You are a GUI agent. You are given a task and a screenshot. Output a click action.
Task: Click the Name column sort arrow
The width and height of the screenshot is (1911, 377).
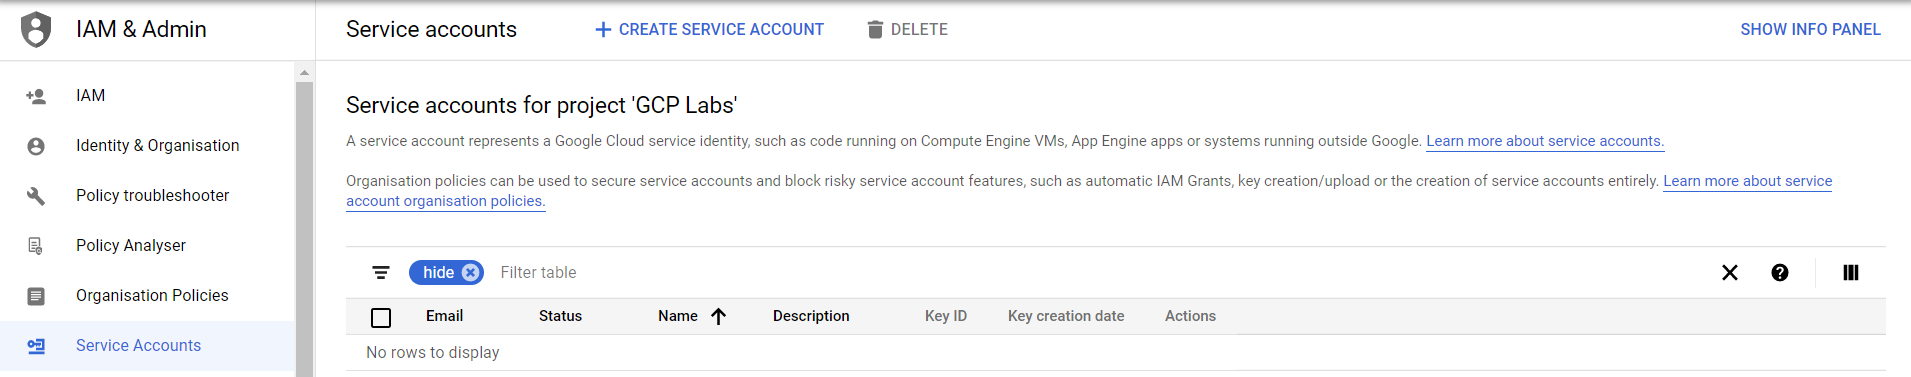(718, 316)
